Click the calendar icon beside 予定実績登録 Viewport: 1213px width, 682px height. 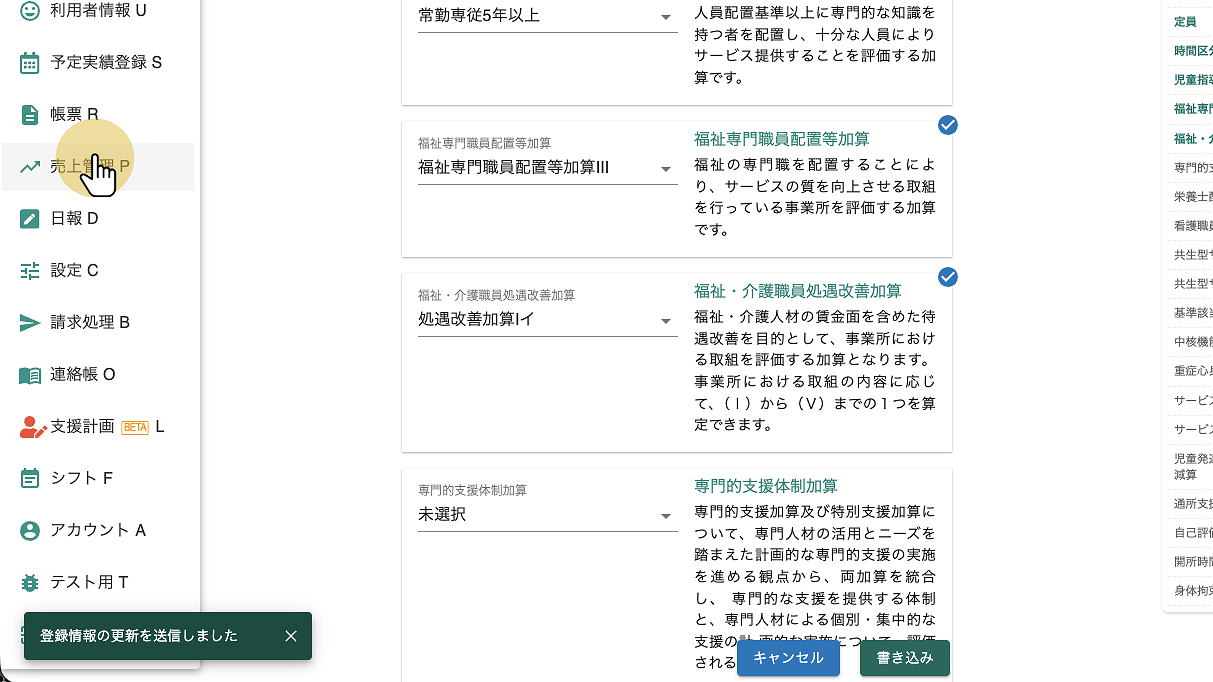pos(30,62)
